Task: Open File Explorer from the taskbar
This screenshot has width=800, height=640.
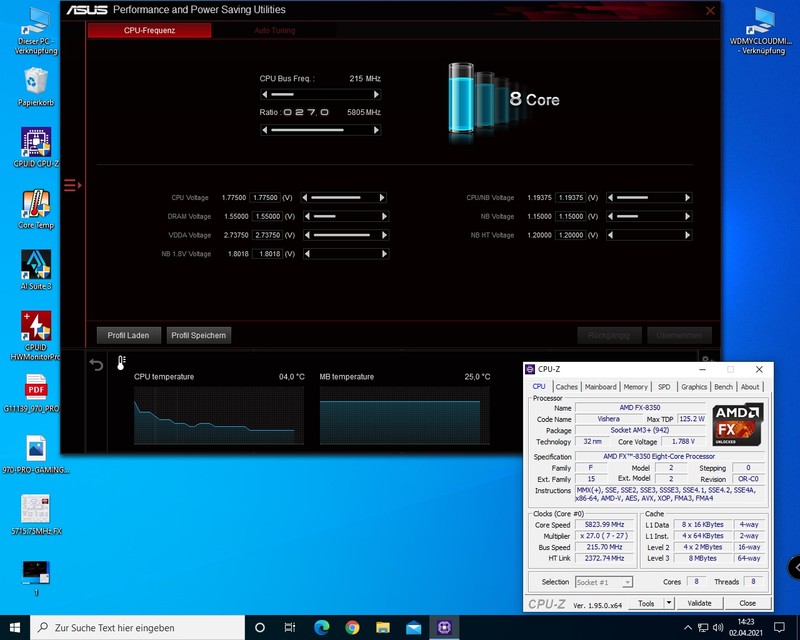Action: (383, 628)
